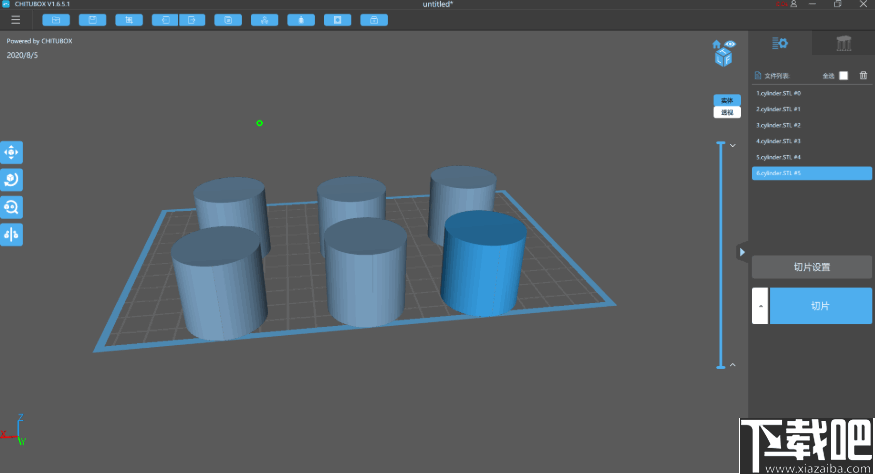Image resolution: width=875 pixels, height=474 pixels.
Task: Switch to transparent (透视) view mode
Action: [x=727, y=112]
